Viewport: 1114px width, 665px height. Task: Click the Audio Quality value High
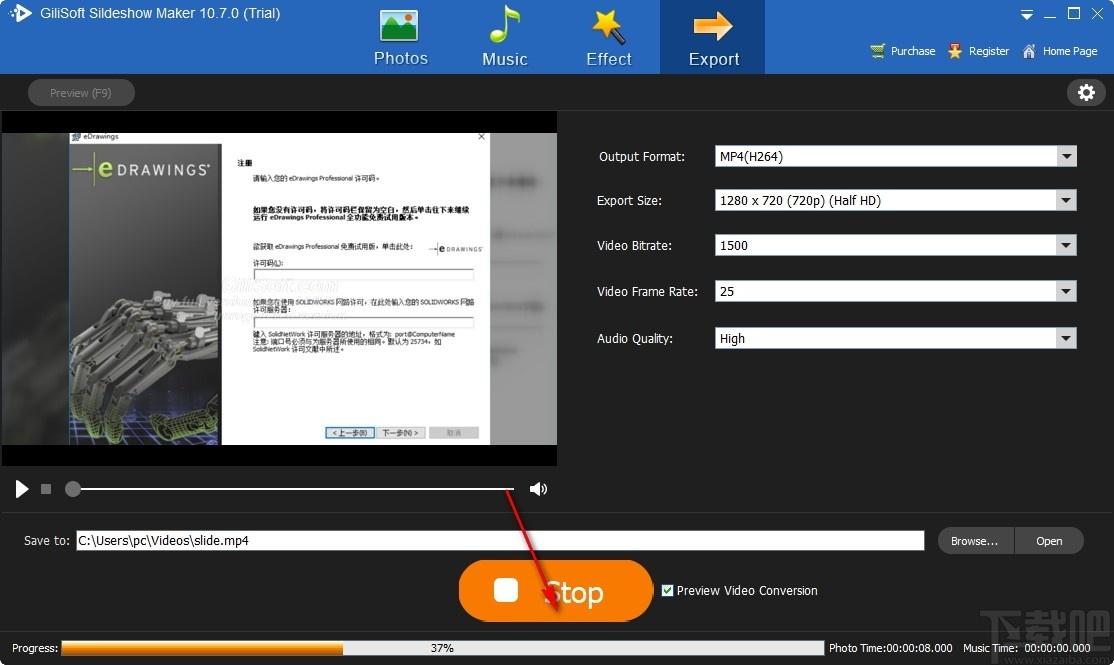tap(732, 338)
